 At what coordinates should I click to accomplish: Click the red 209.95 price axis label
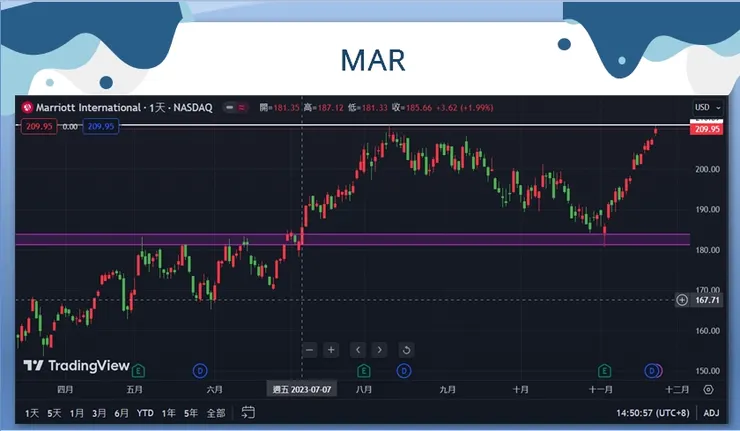(706, 129)
